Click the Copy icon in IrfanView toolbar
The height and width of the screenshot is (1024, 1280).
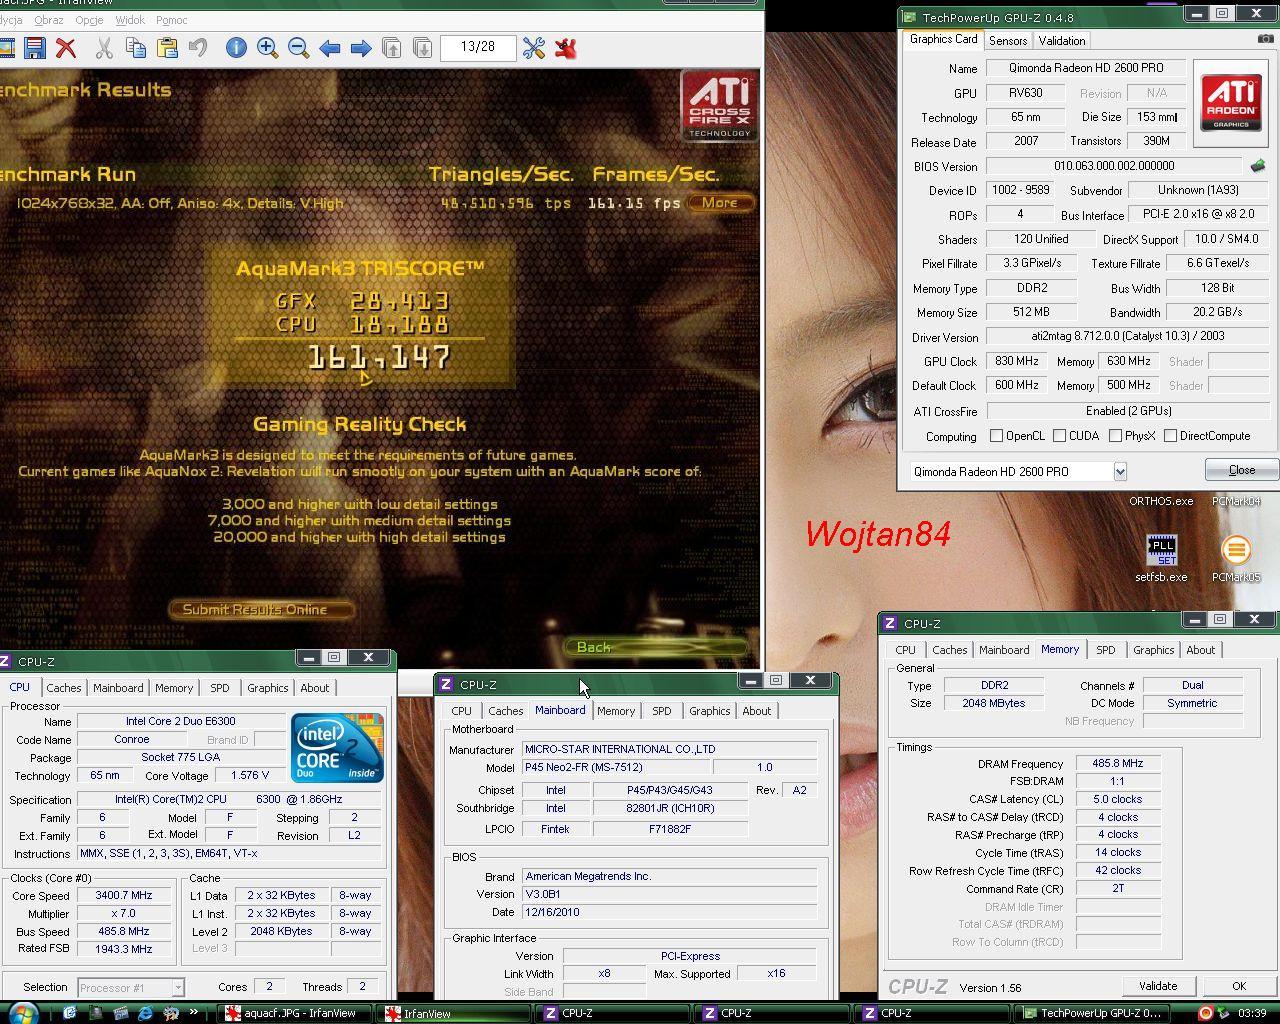tap(136, 48)
